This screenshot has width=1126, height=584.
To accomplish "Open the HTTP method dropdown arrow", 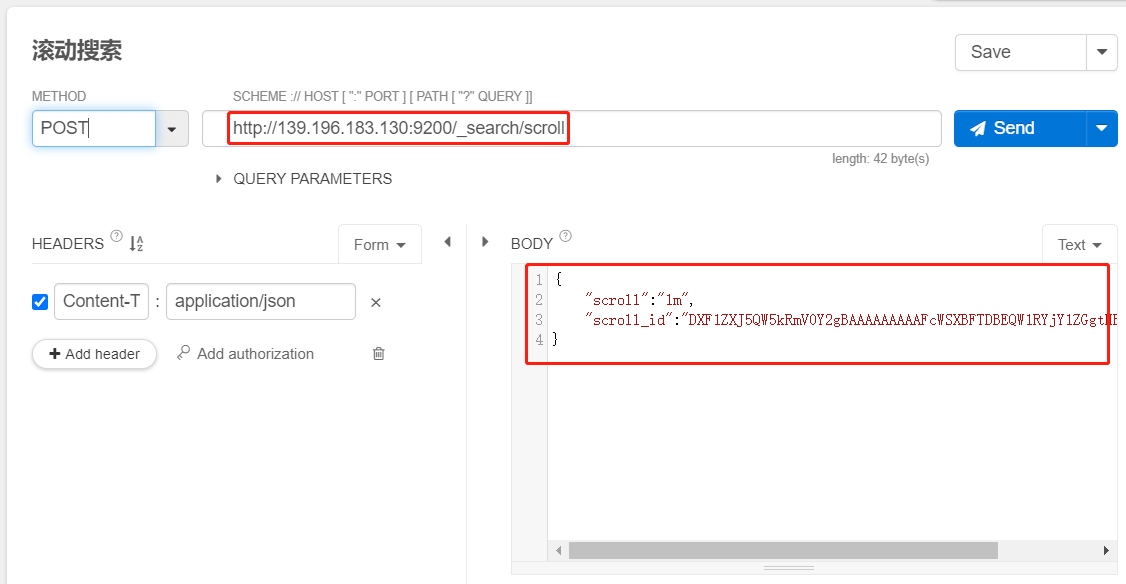I will point(172,129).
